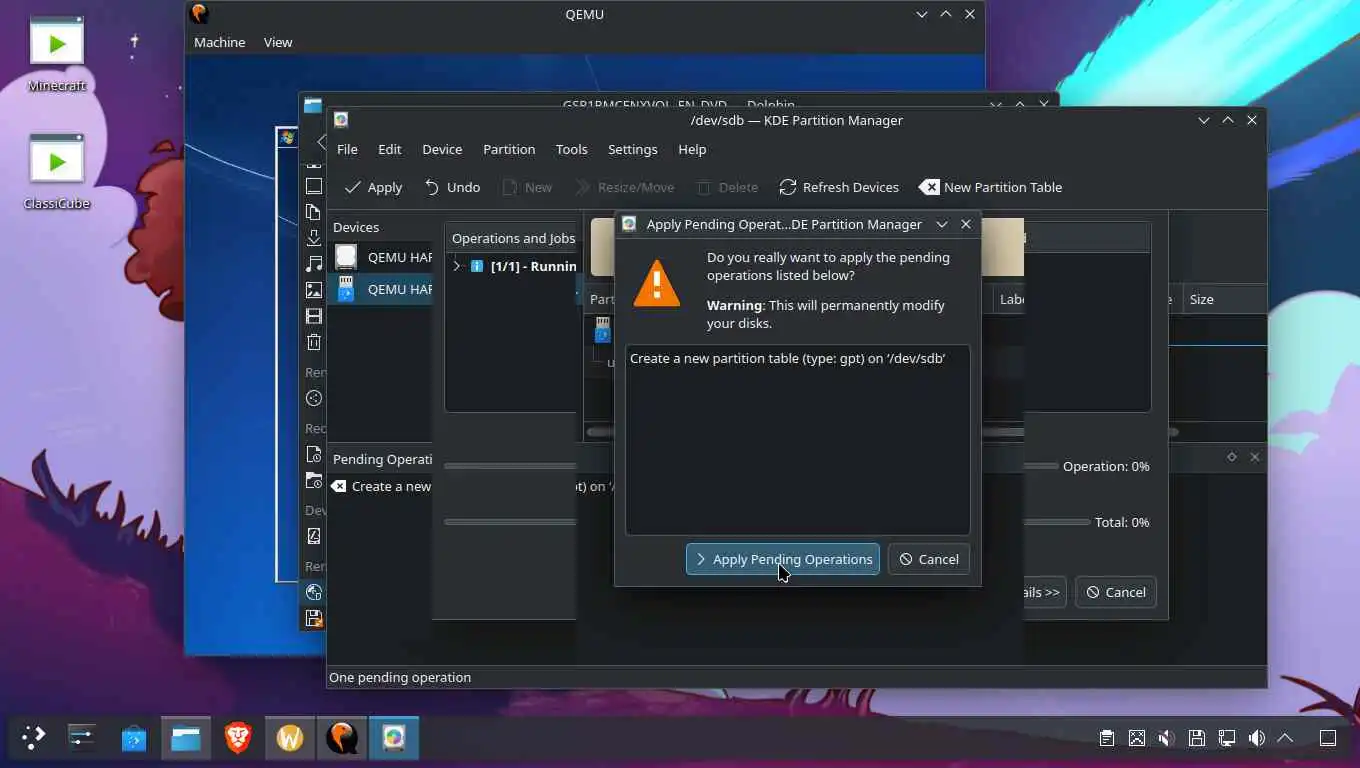The image size is (1360, 768).
Task: Open the Machine menu in QEMU window
Action: click(x=219, y=42)
